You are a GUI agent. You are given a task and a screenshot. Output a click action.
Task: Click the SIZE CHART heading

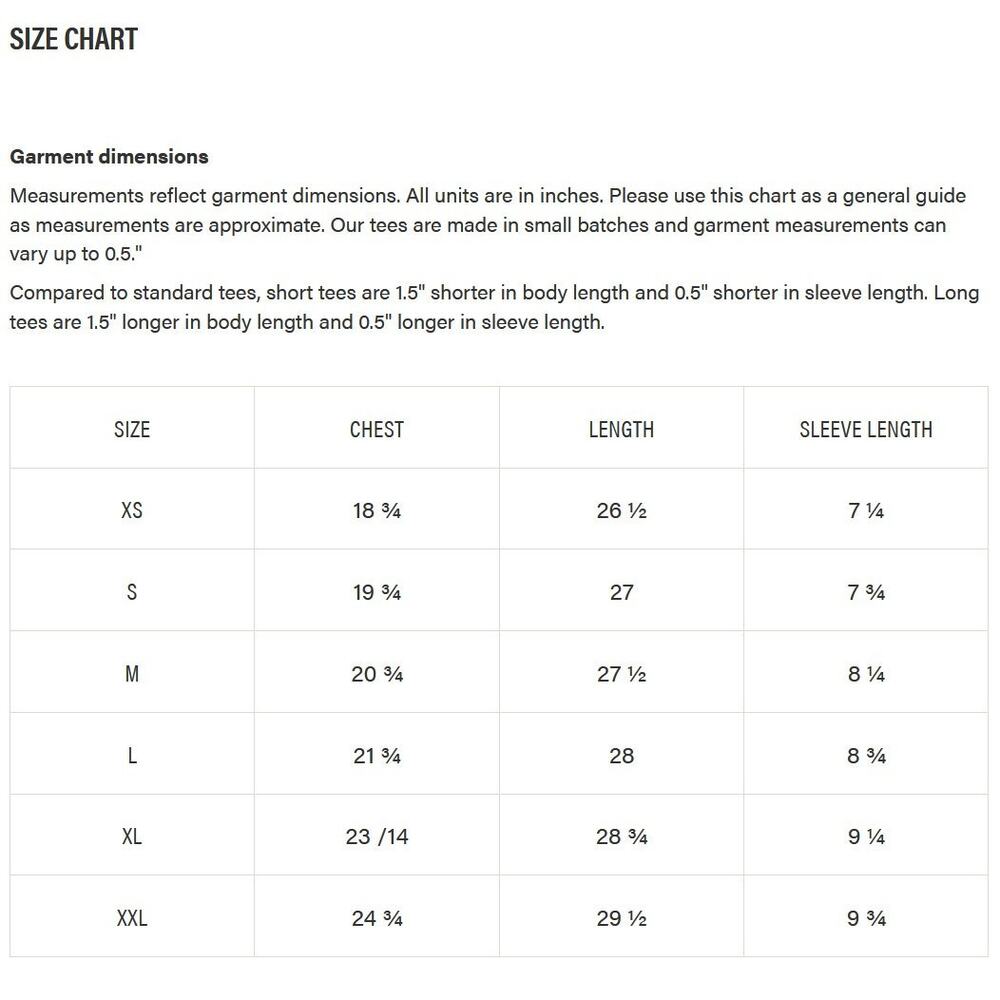(x=74, y=39)
